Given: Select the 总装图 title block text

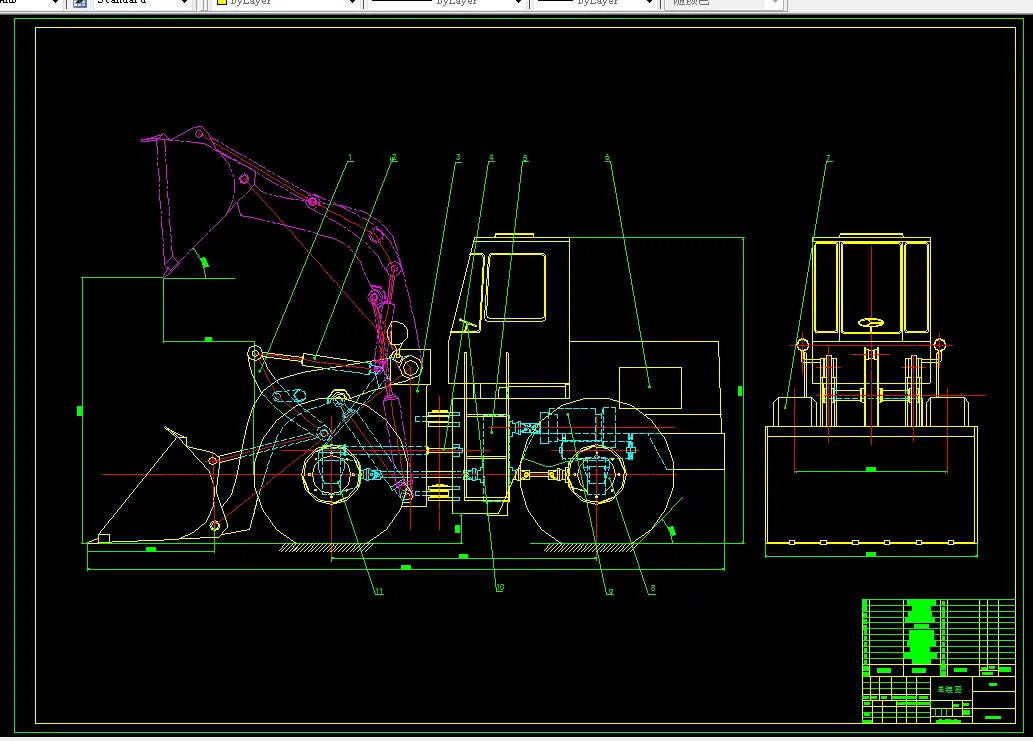Looking at the screenshot, I should pos(949,690).
